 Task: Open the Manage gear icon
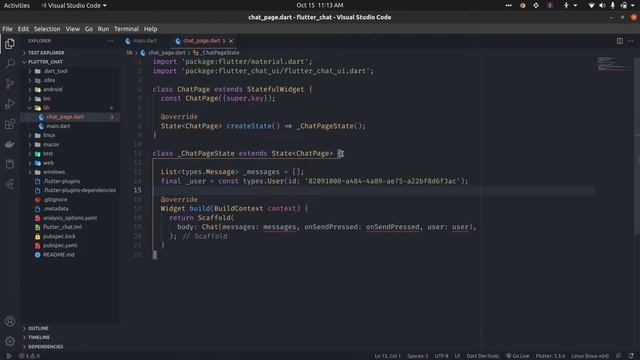10,341
